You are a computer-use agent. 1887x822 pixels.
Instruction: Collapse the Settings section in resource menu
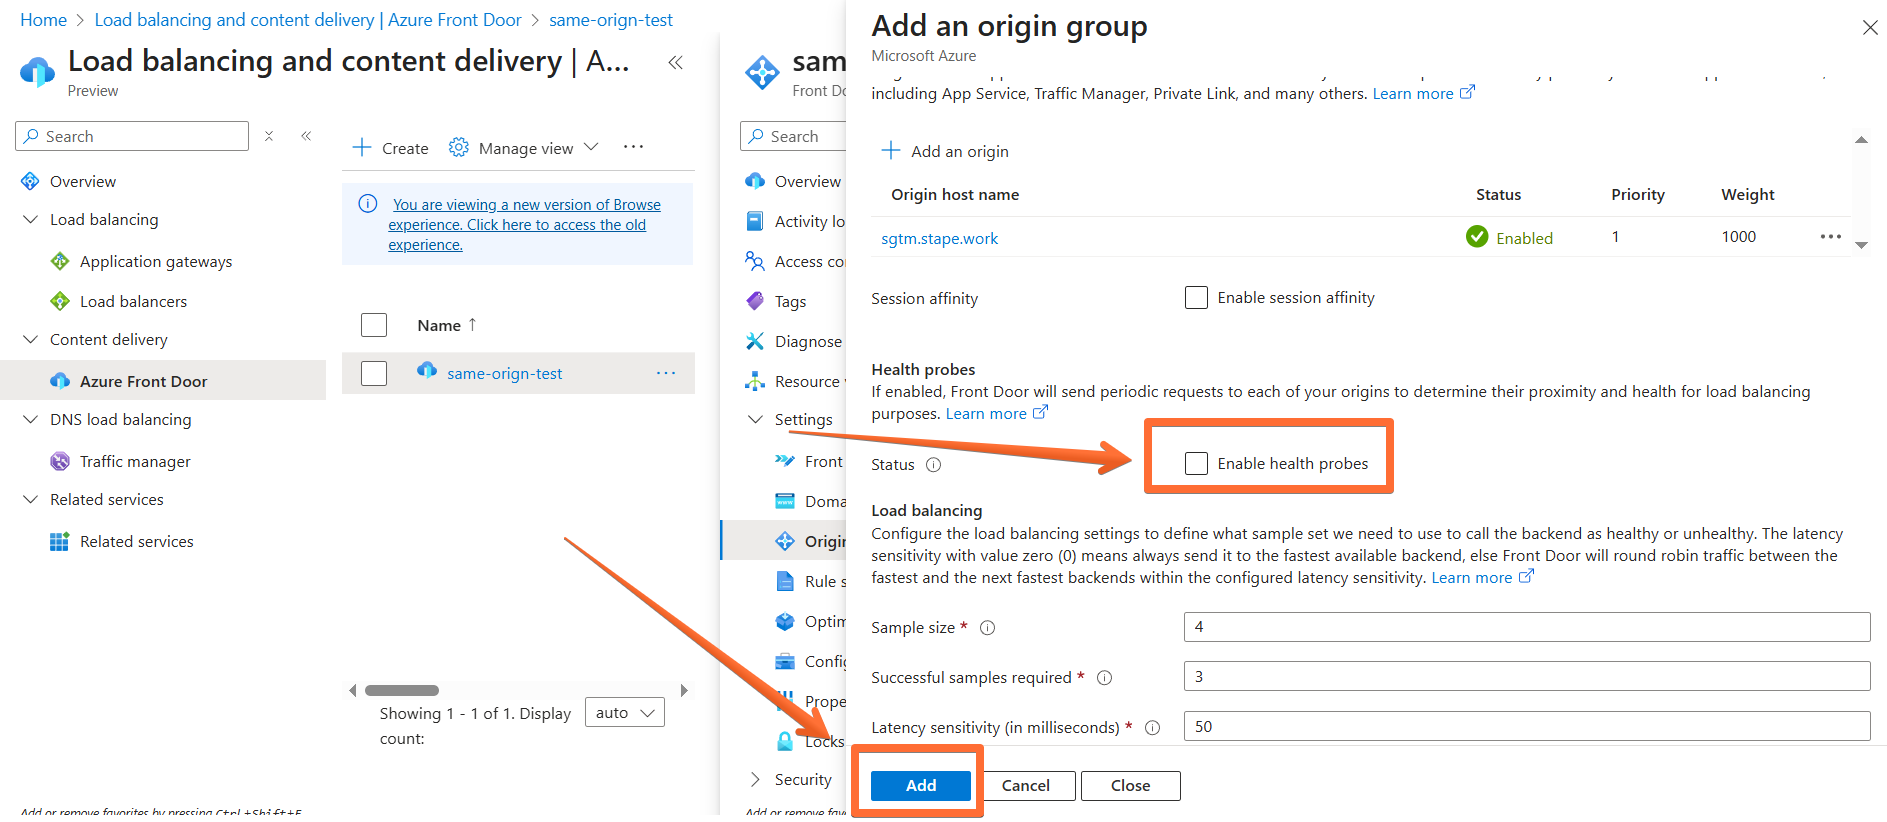755,419
